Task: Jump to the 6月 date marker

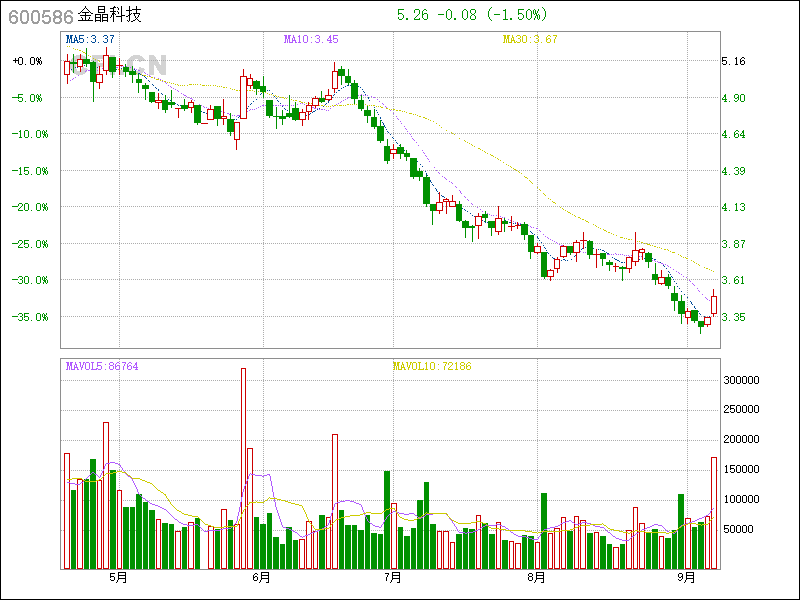Action: click(x=262, y=578)
